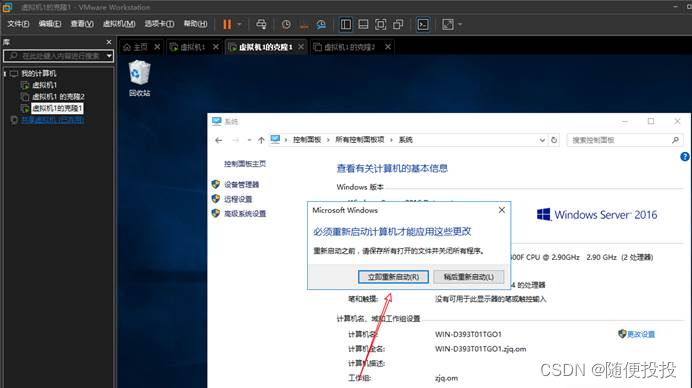Open 控制面板主页 link
Screen dimensions: 692x388
click(x=245, y=164)
